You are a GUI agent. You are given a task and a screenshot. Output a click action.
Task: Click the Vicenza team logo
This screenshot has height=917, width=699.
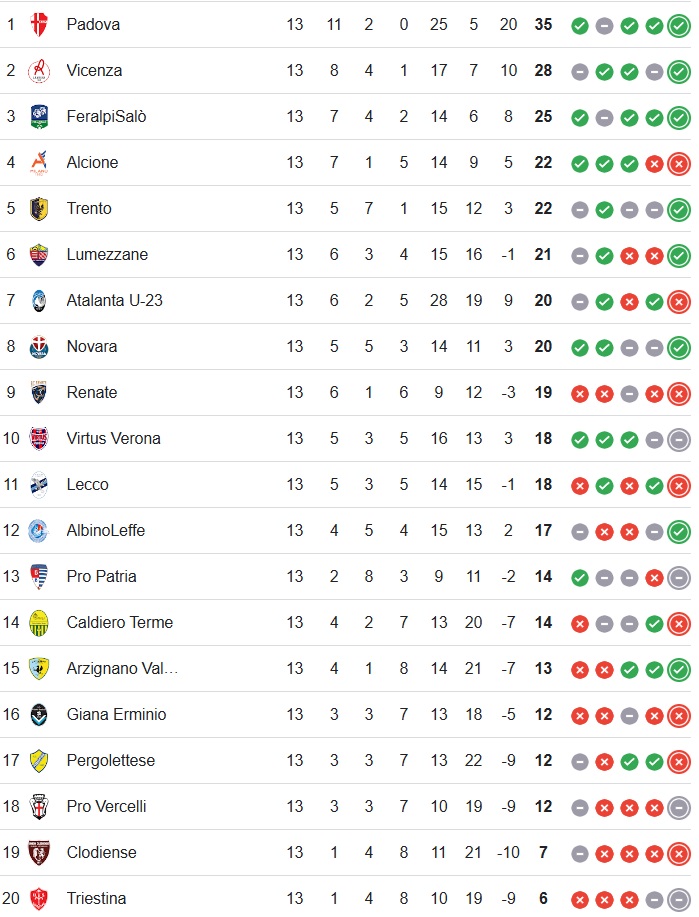click(x=39, y=70)
